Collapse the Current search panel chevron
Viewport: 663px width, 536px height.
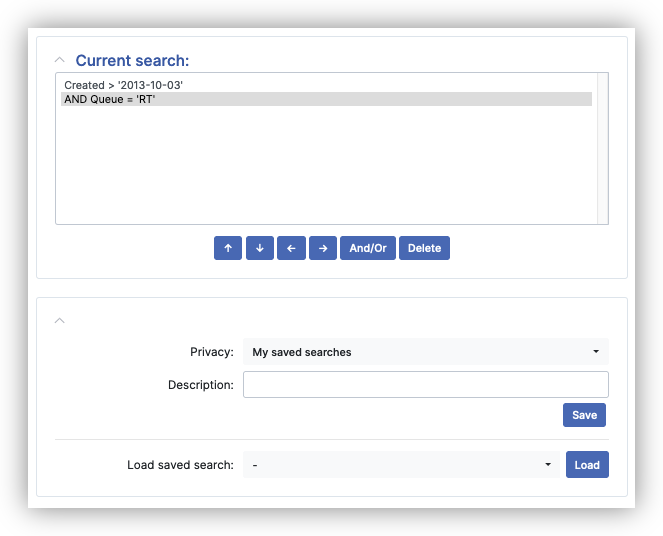click(60, 60)
